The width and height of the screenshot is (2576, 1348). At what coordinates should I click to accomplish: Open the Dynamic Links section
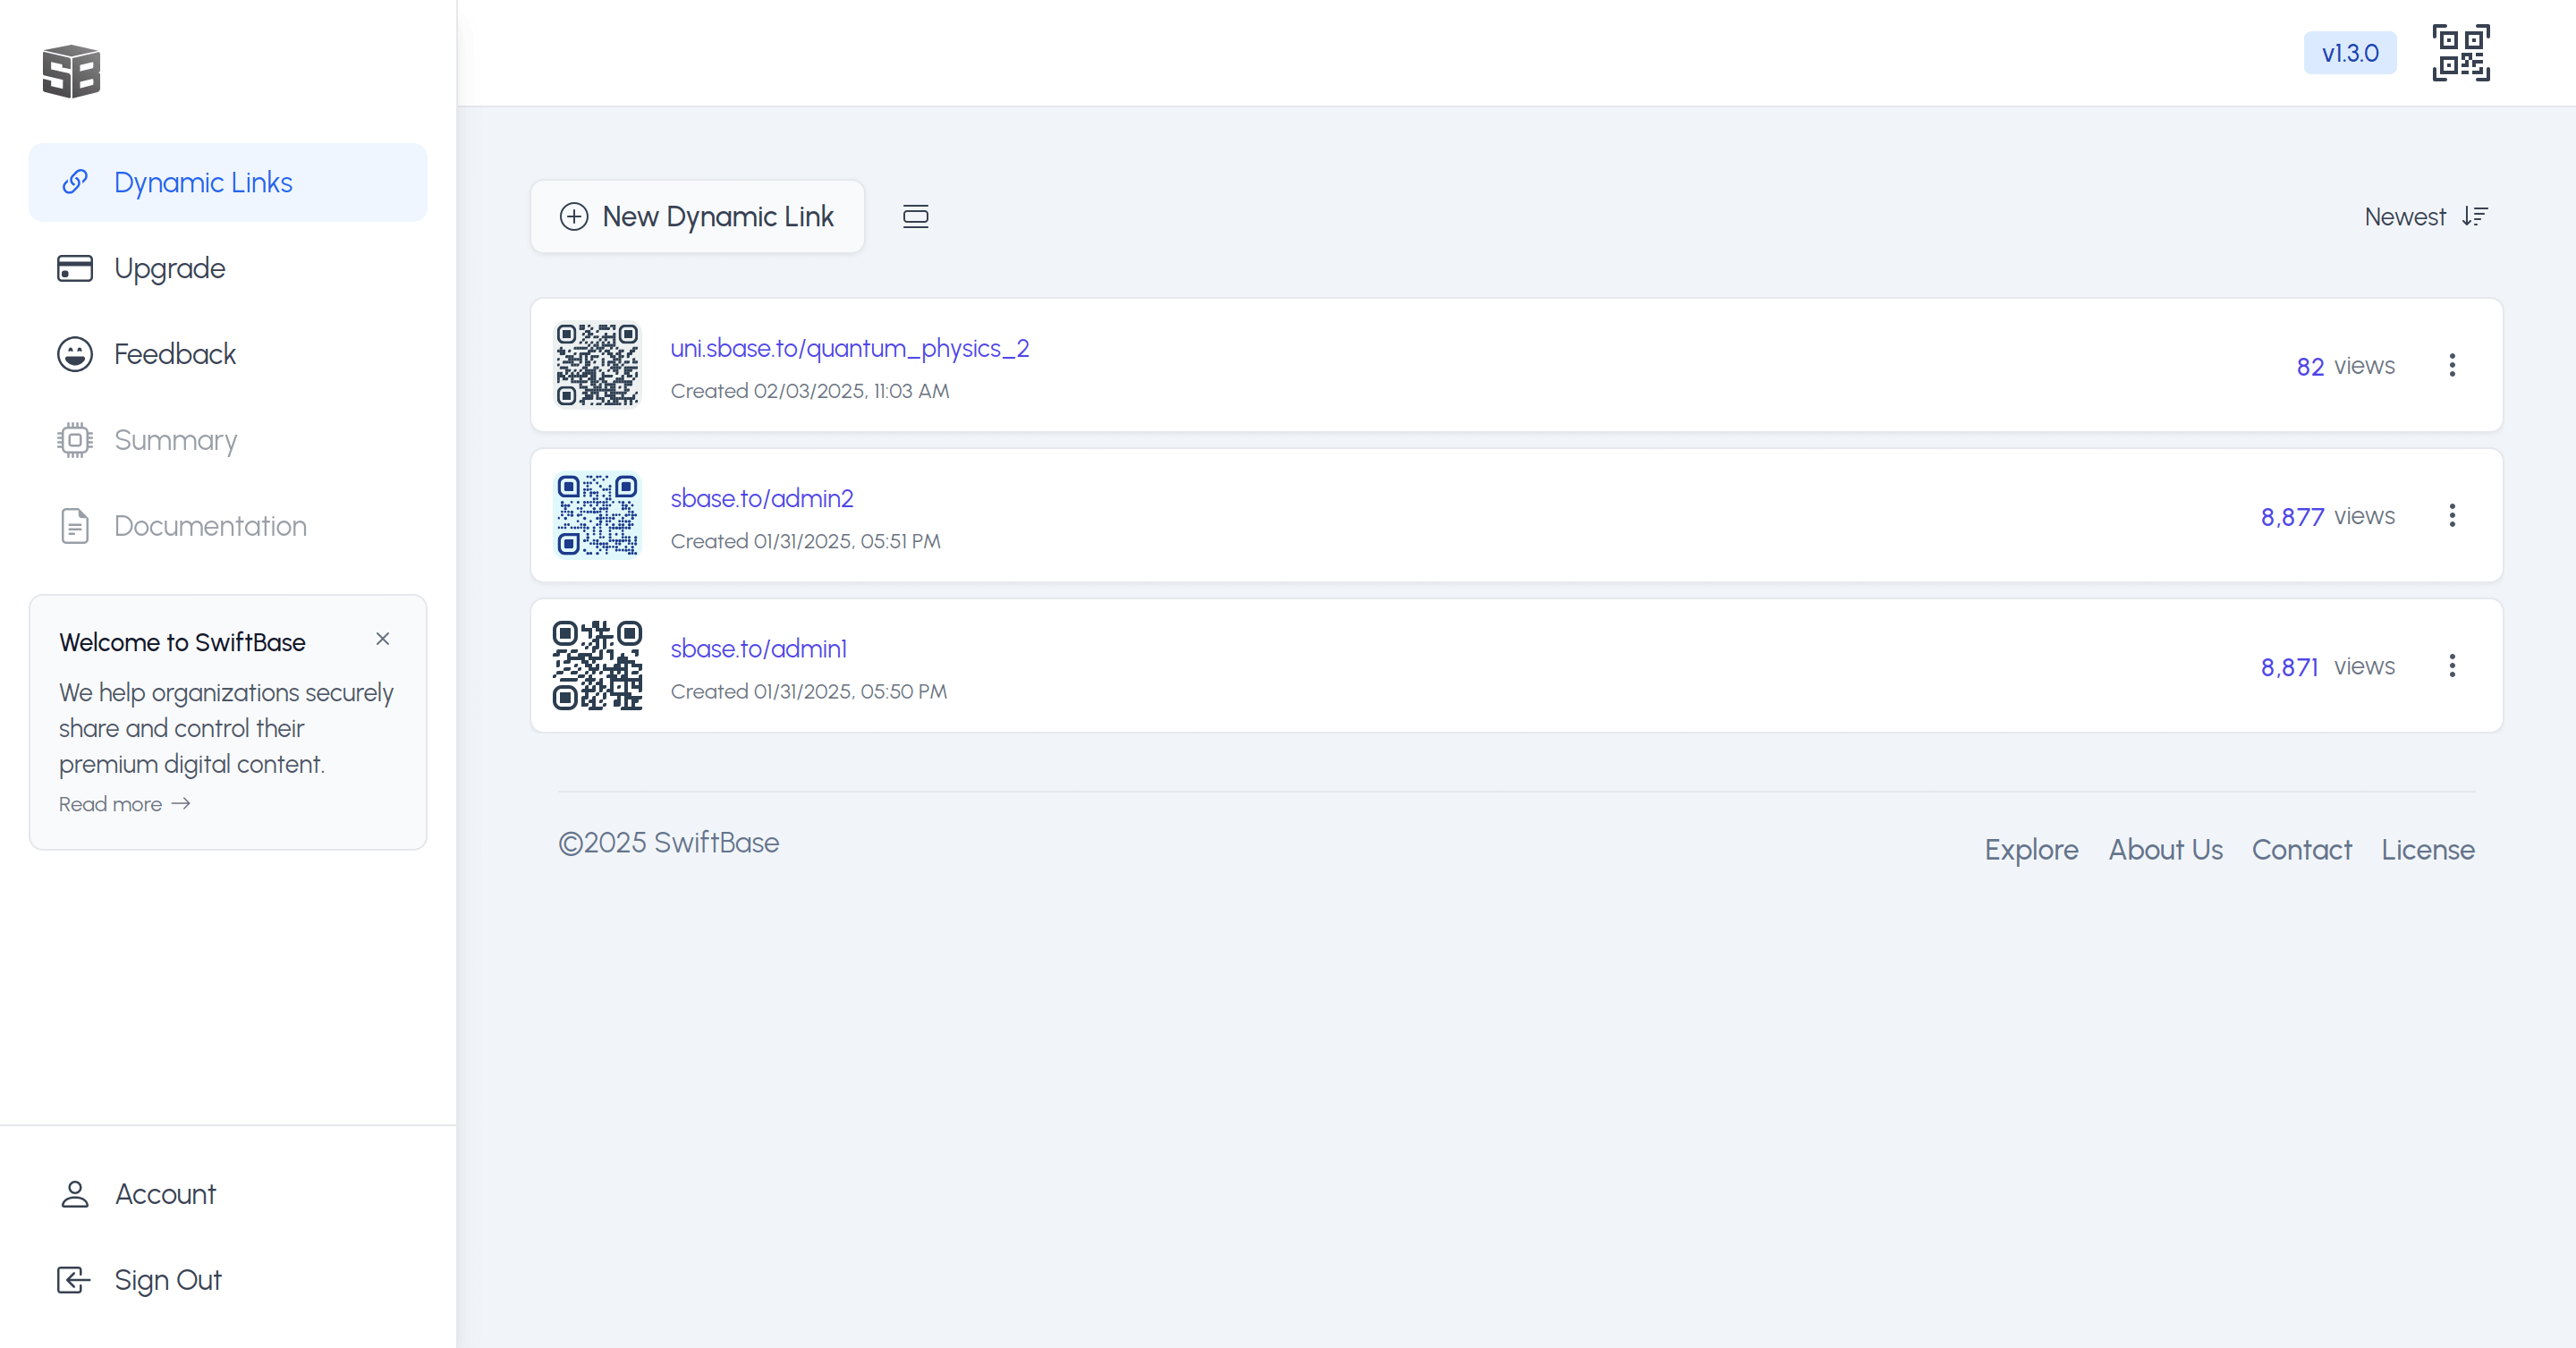(202, 182)
